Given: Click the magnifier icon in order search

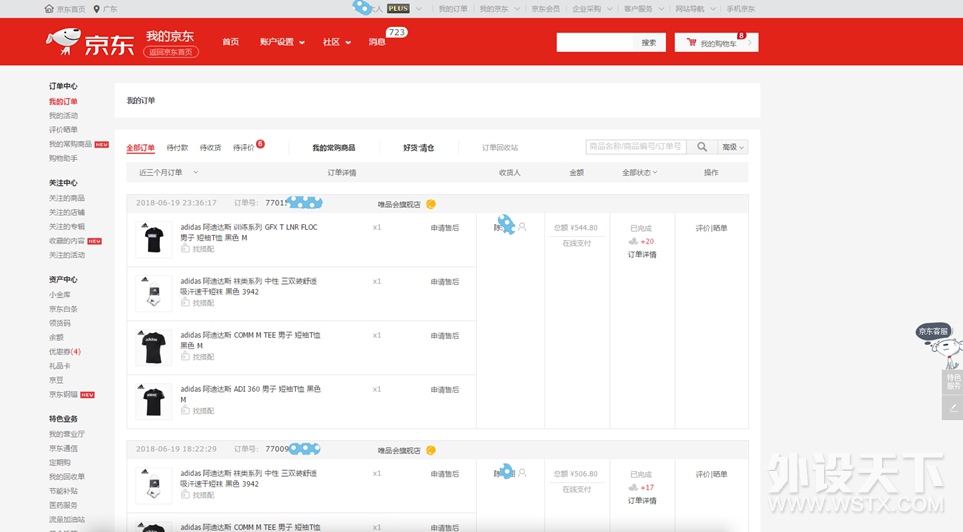Looking at the screenshot, I should pos(702,147).
